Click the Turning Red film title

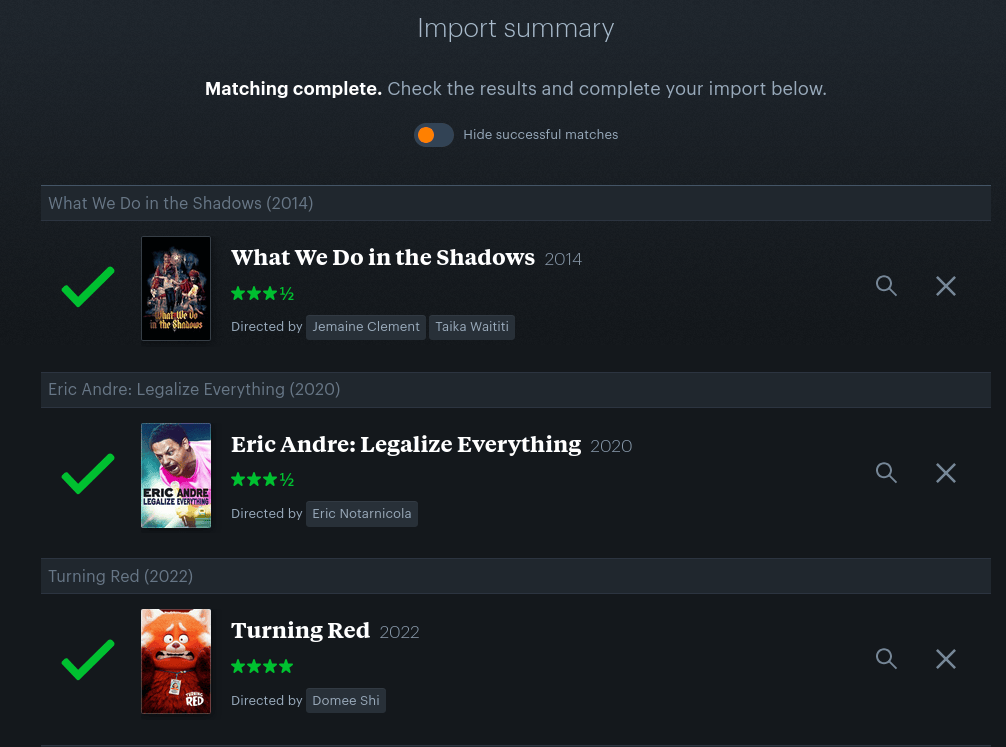[300, 631]
